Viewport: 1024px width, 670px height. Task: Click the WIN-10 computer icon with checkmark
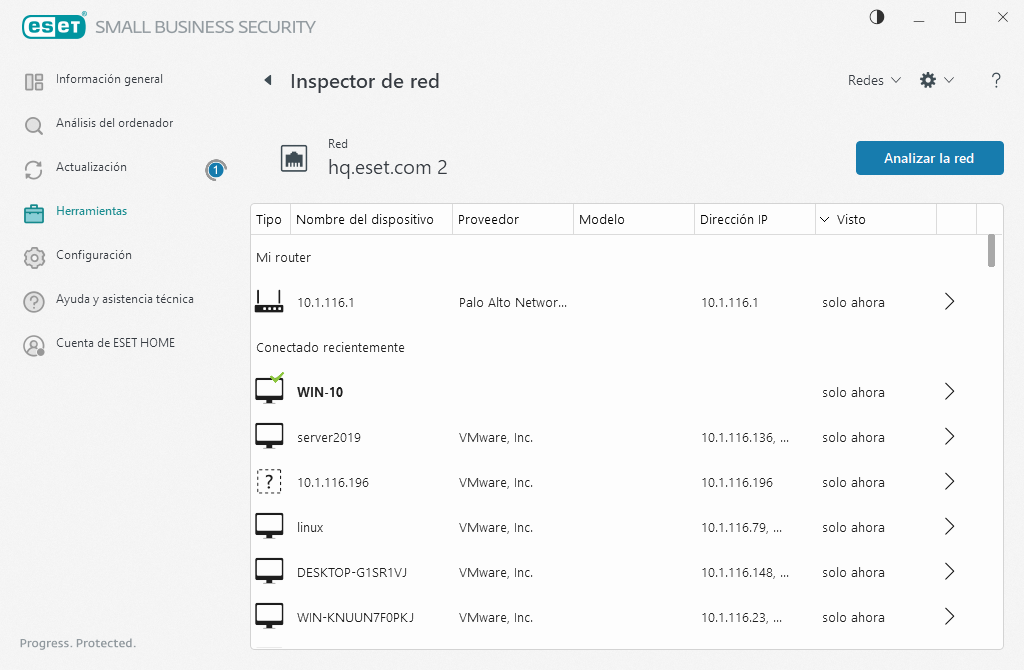click(269, 391)
